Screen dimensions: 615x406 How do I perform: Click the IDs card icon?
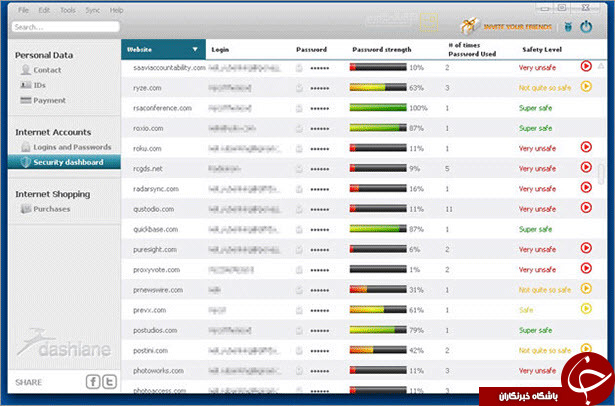25,85
